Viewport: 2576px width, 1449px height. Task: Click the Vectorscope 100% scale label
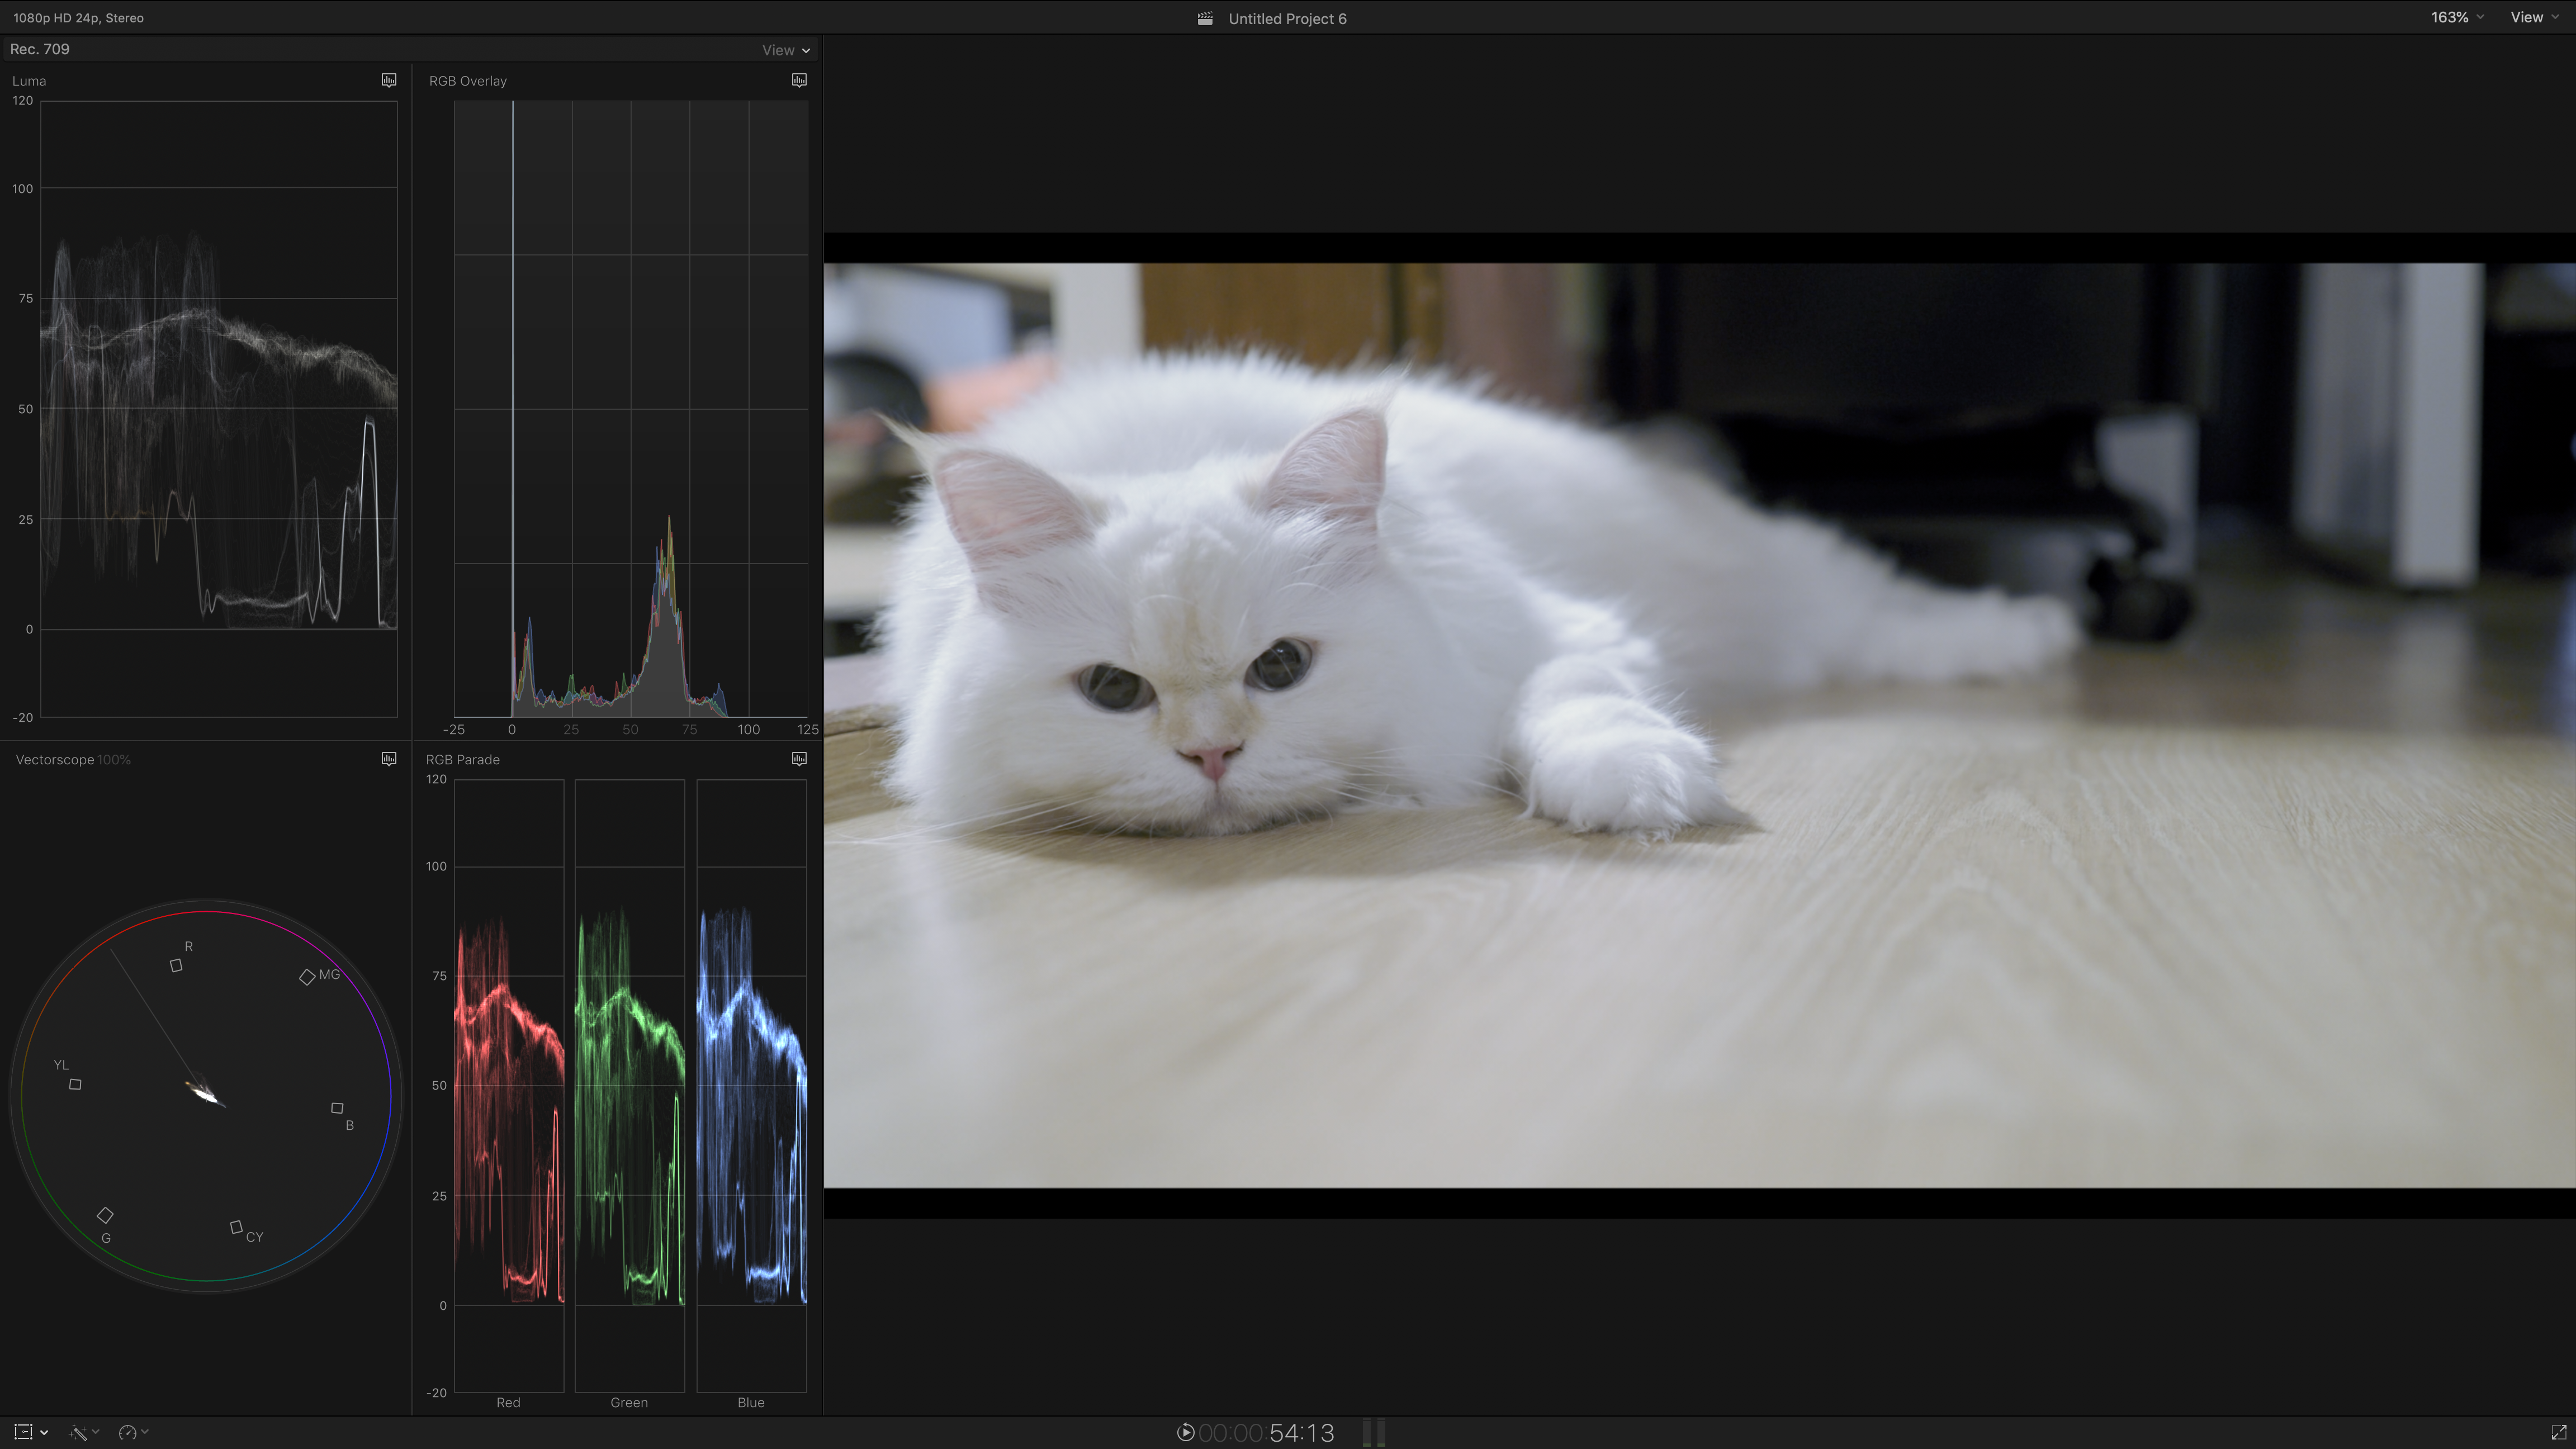click(114, 760)
